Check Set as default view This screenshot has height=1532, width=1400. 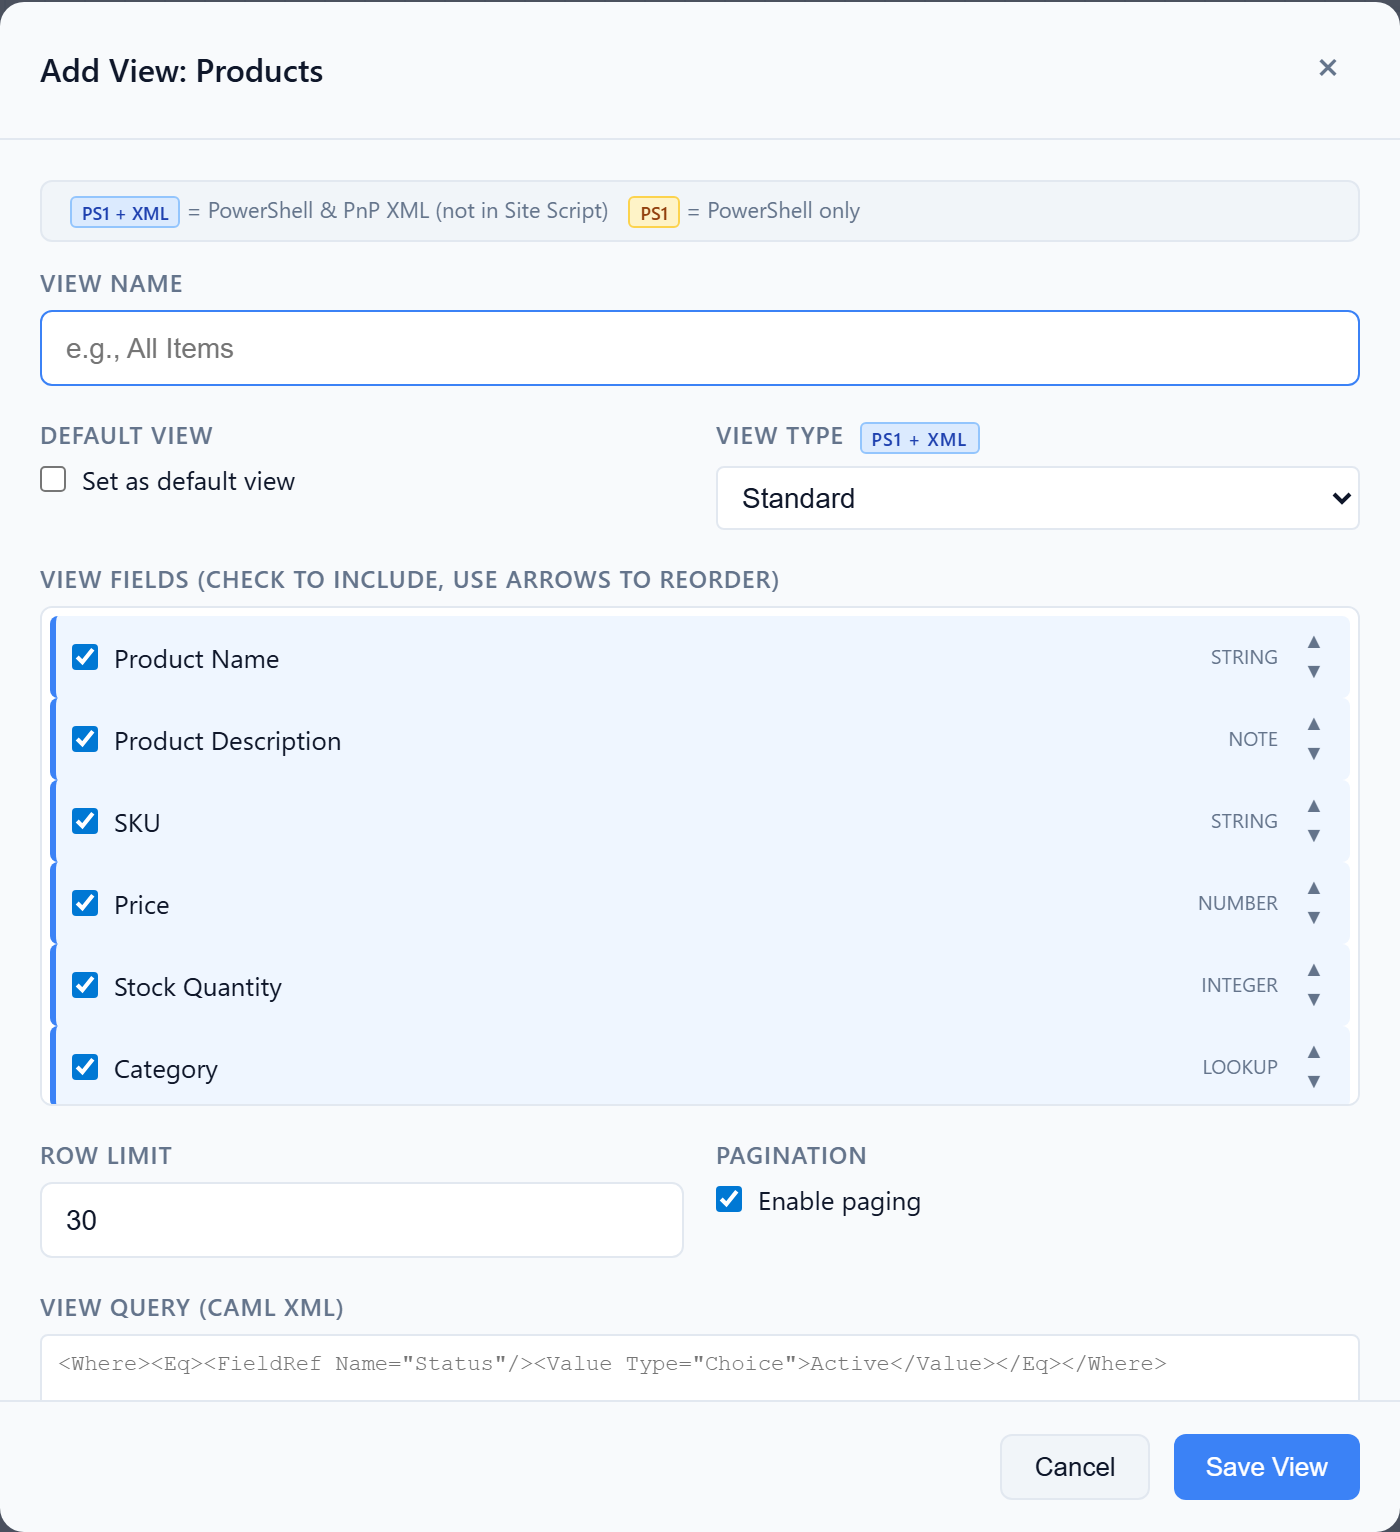(54, 480)
